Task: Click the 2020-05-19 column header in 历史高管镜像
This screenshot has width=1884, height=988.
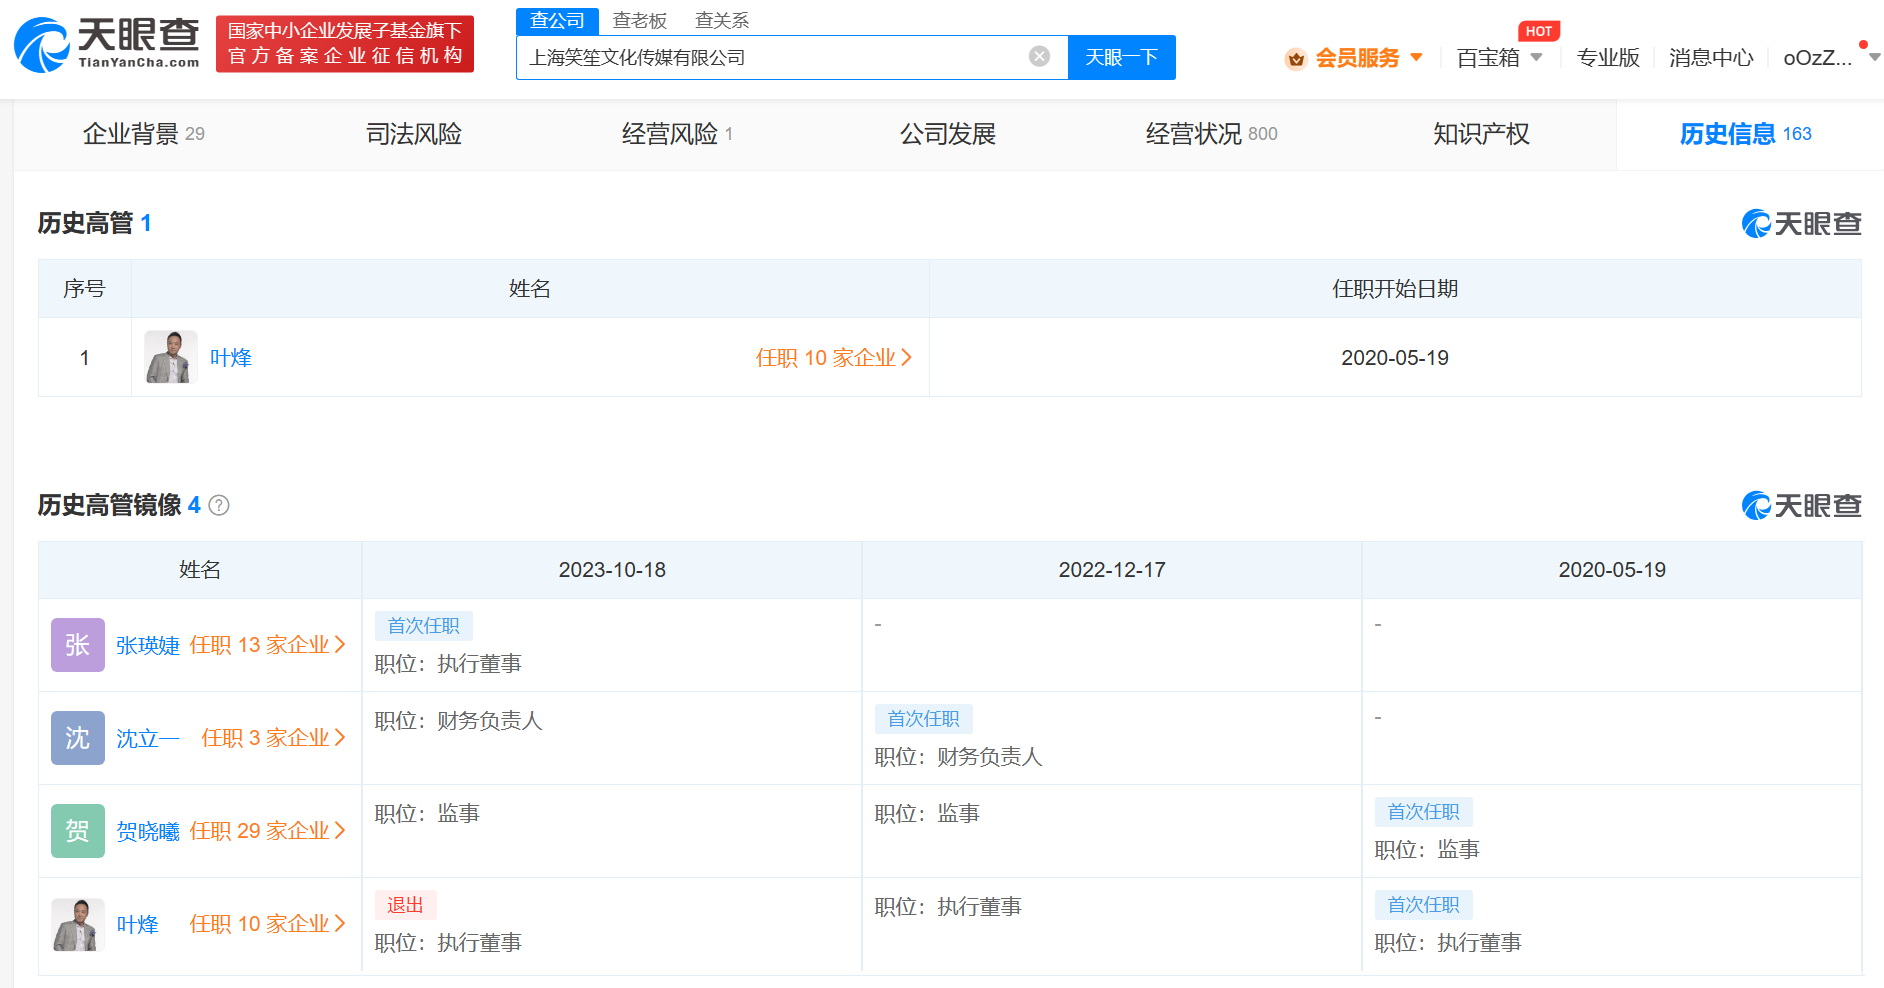Action: [x=1612, y=570]
